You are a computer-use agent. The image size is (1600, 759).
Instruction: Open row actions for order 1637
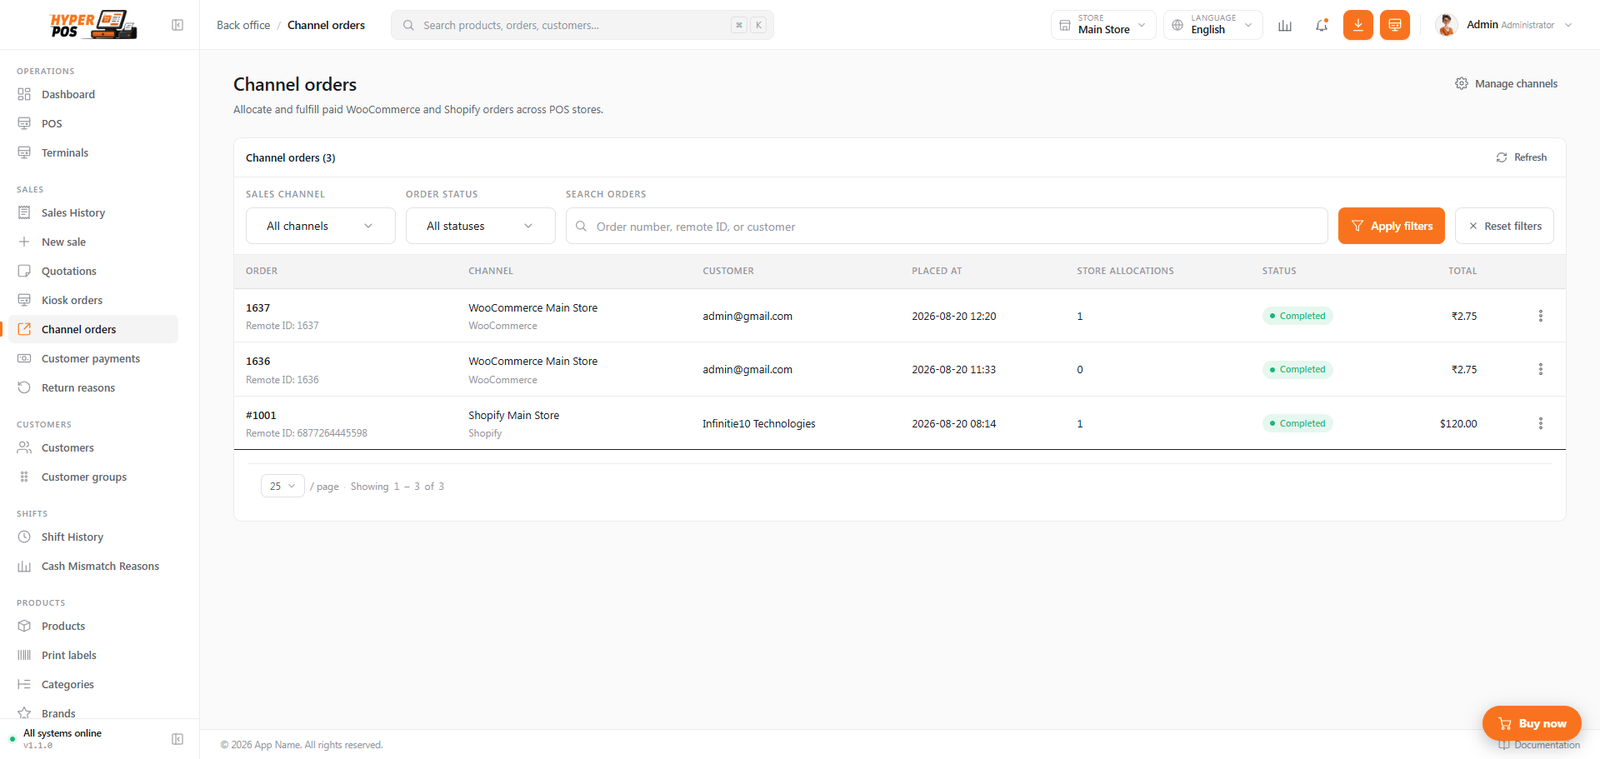coord(1540,316)
